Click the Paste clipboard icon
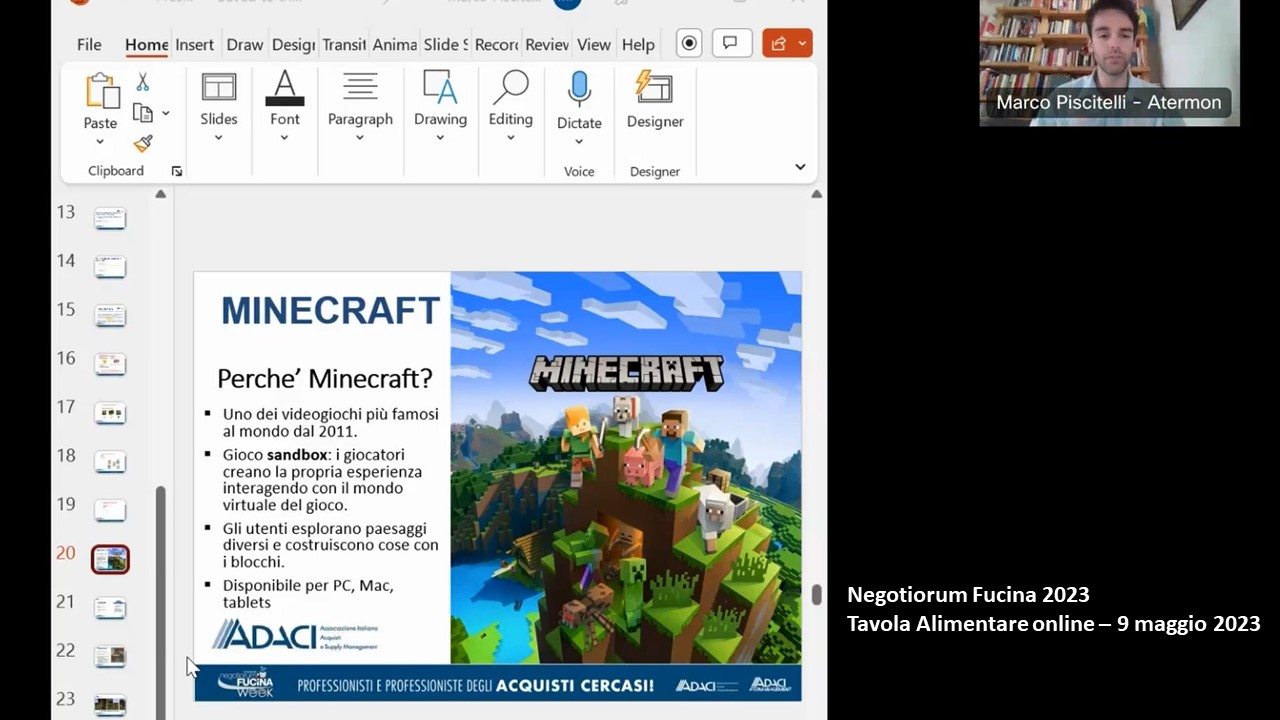The width and height of the screenshot is (1280, 720). pyautogui.click(x=101, y=91)
